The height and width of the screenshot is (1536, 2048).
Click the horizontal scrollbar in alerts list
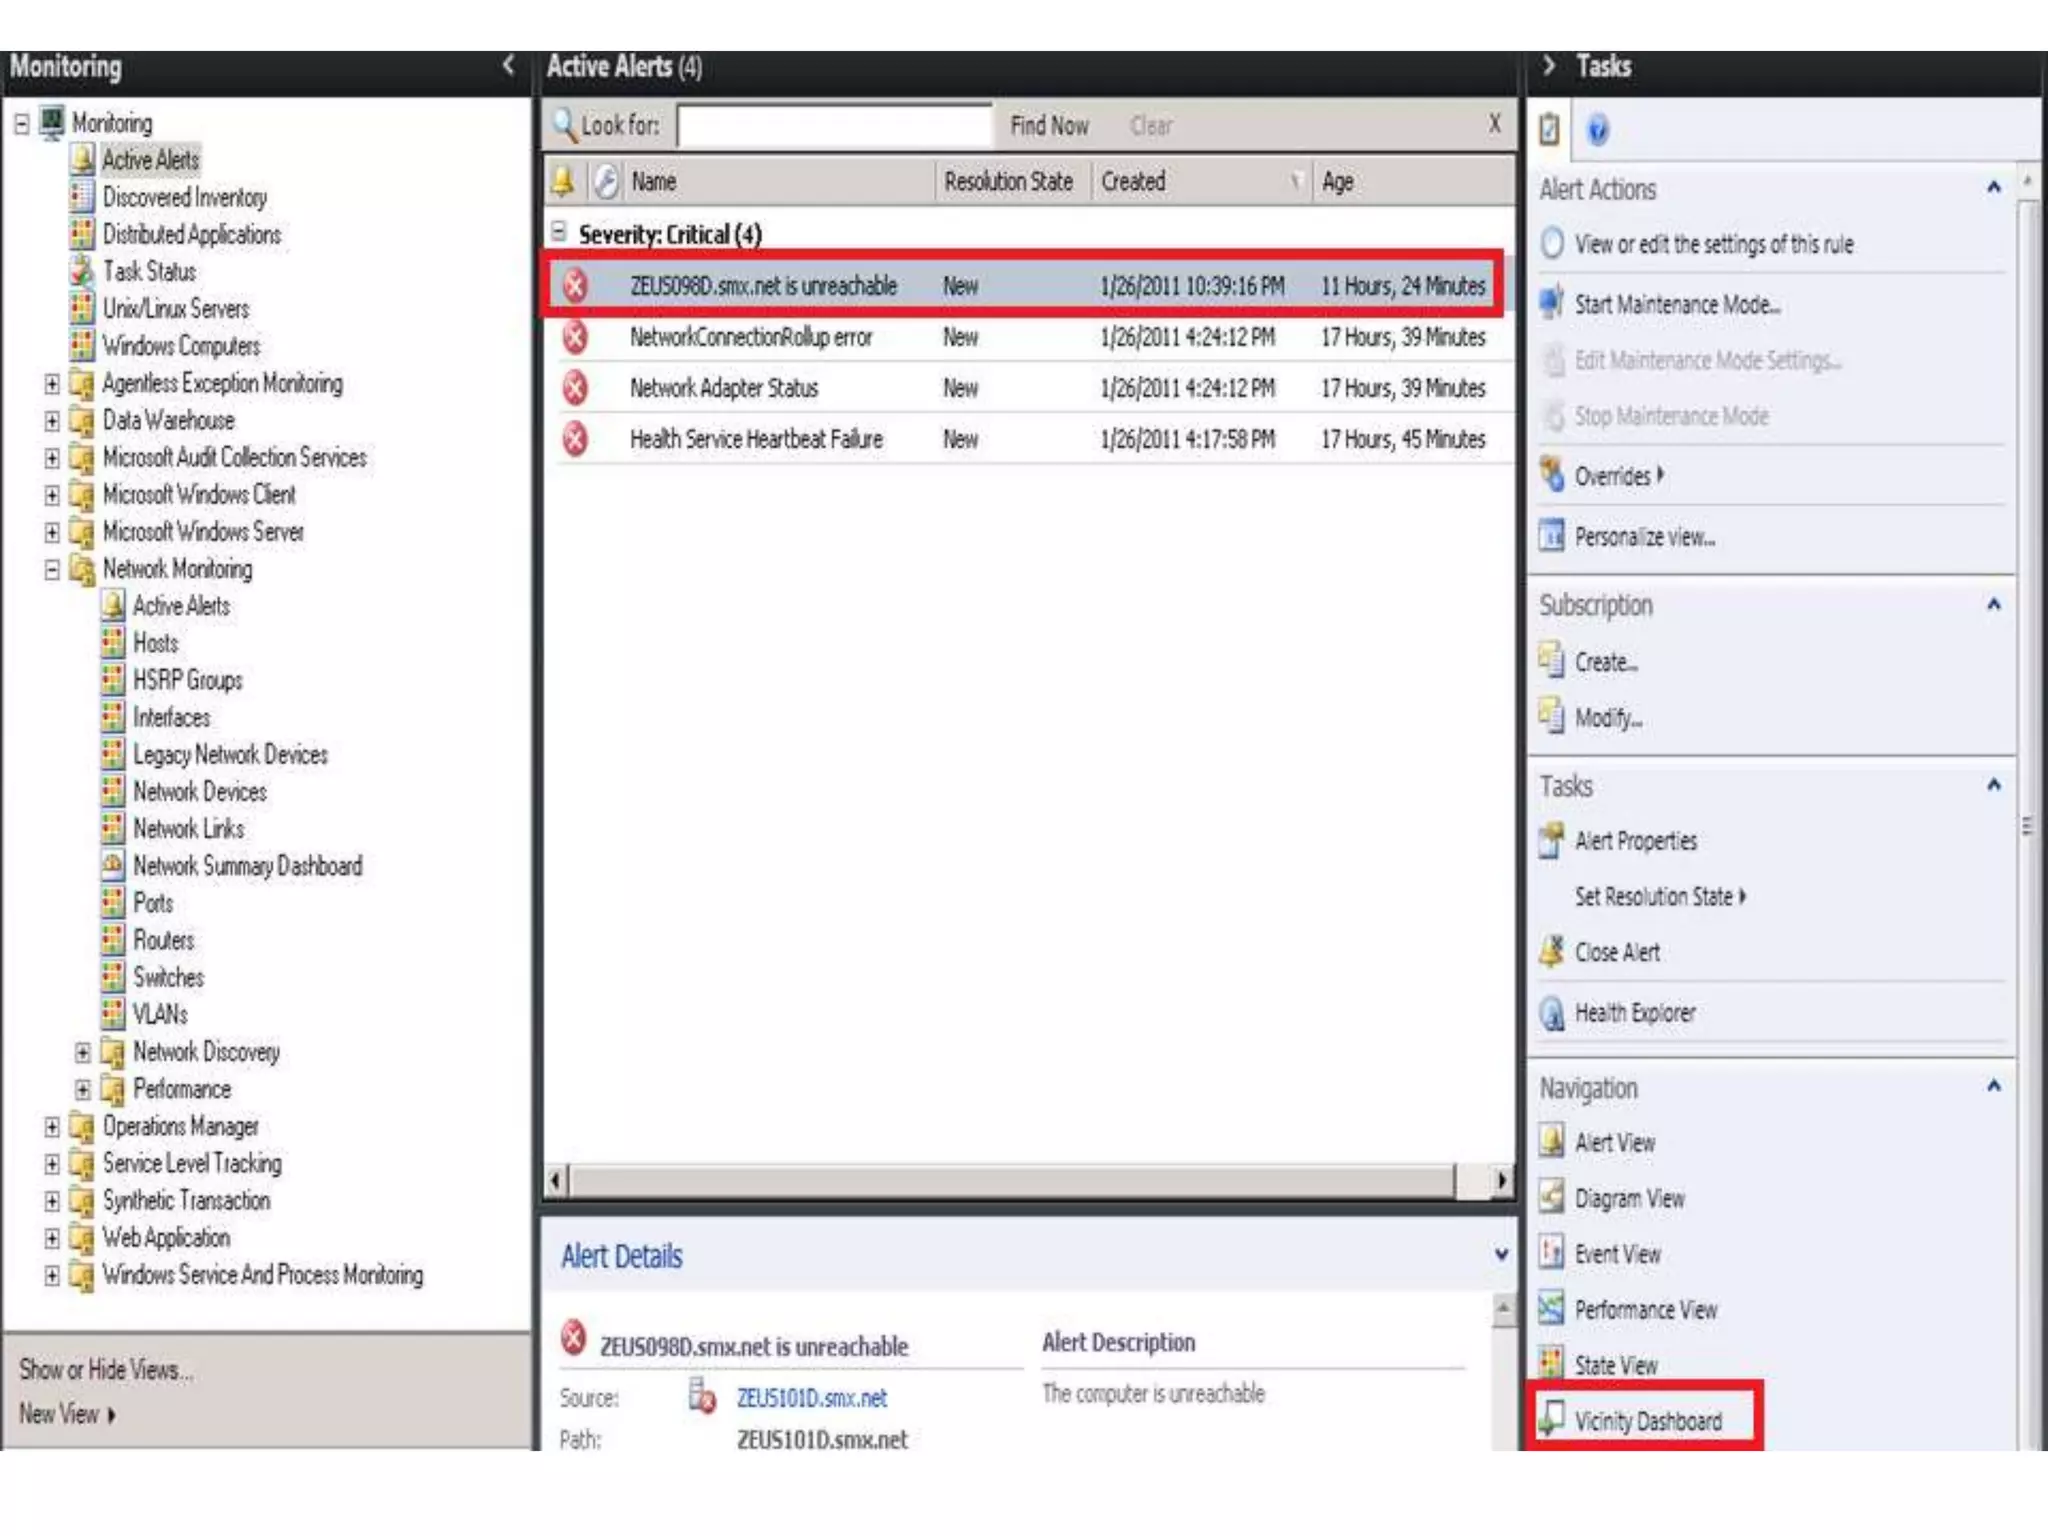click(1010, 1181)
